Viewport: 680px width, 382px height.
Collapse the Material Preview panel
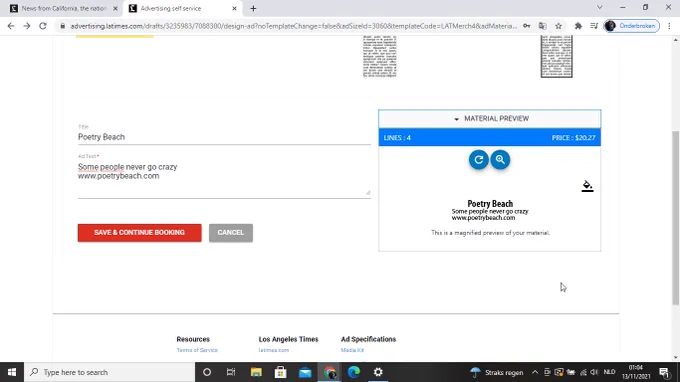(x=490, y=118)
